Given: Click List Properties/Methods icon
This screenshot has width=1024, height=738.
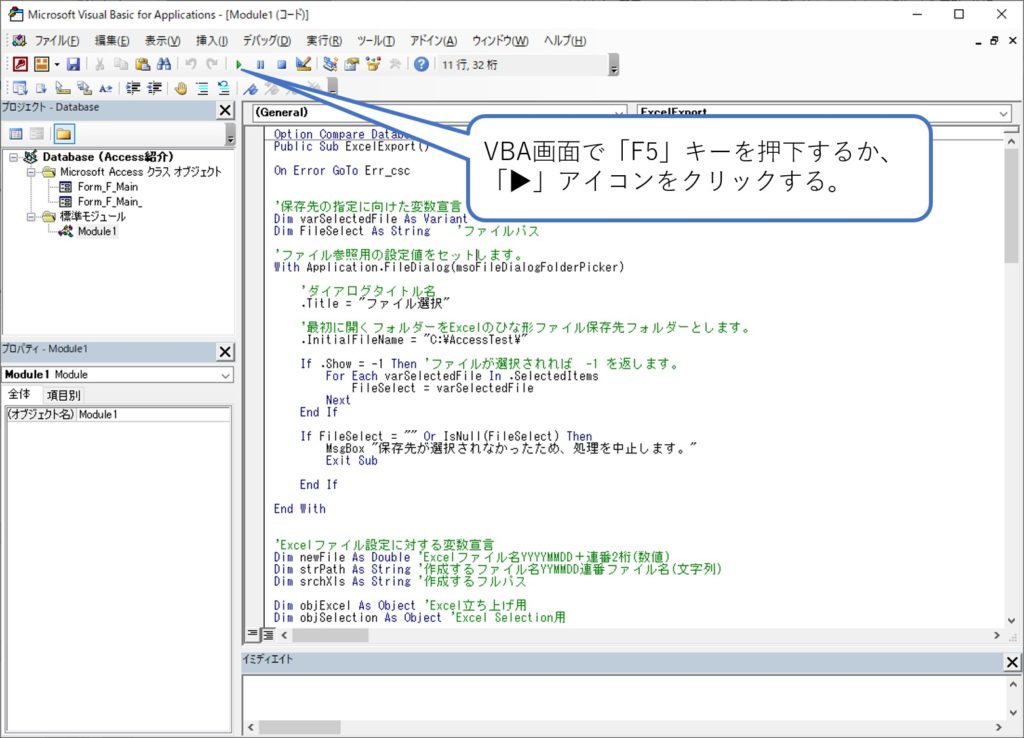Looking at the screenshot, I should pos(20,88).
